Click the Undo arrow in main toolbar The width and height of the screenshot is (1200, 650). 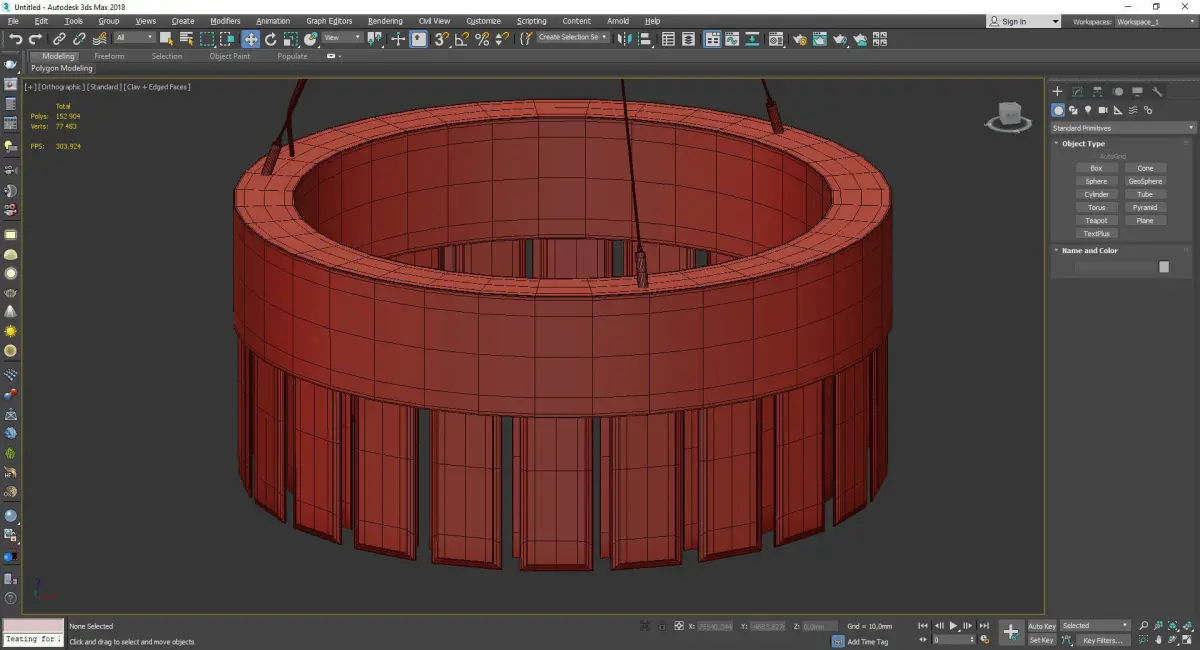[16, 39]
